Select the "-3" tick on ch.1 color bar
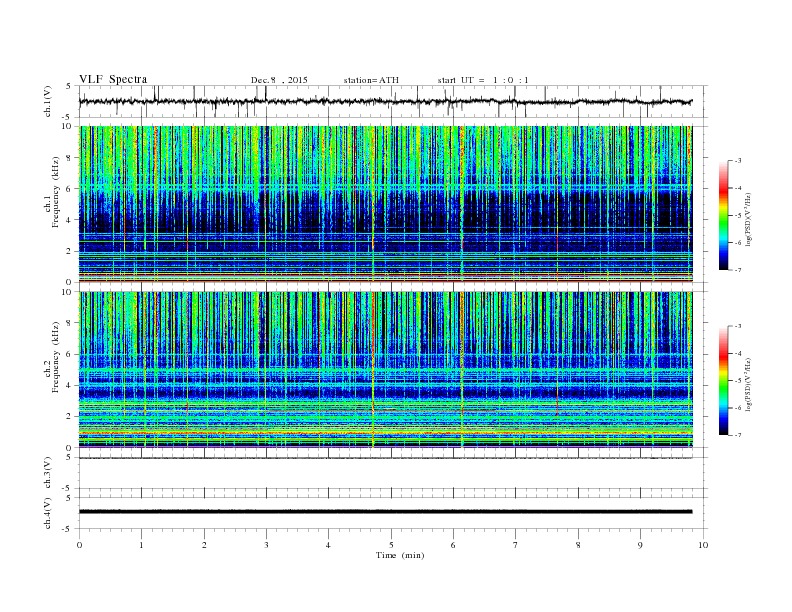The image size is (792, 612). (738, 161)
